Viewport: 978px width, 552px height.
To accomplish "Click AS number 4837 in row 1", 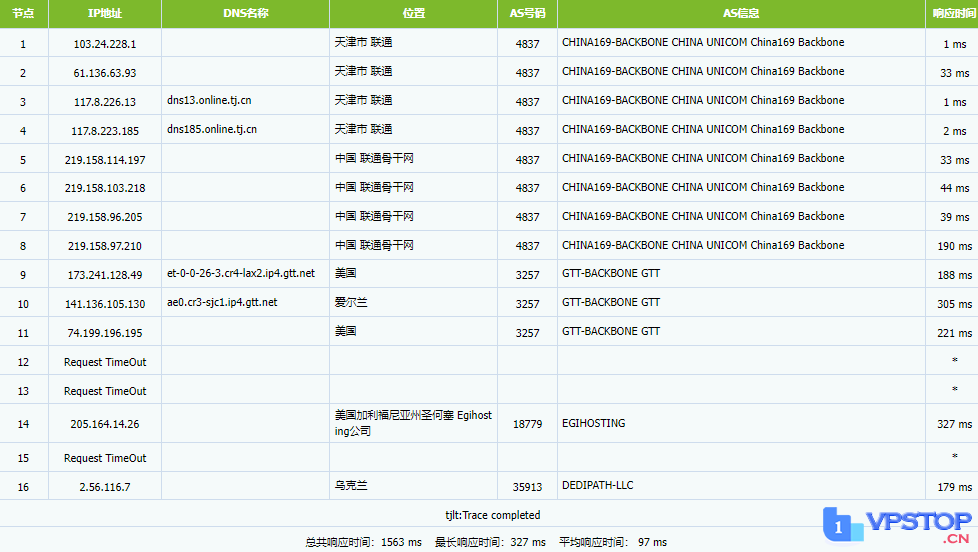I will (528, 44).
